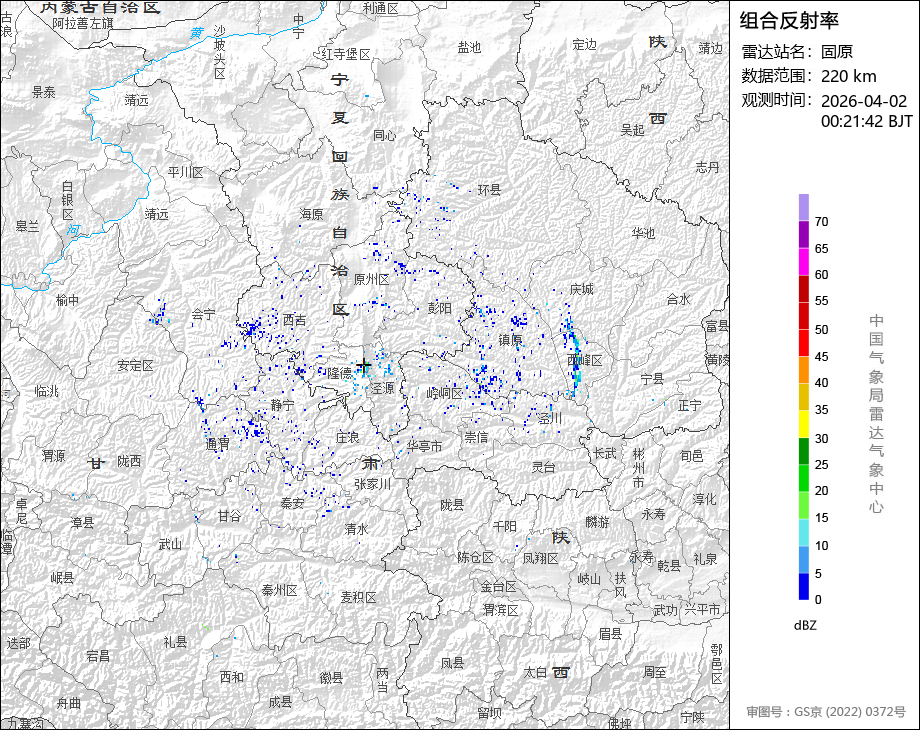Image resolution: width=920 pixels, height=730 pixels.
Task: Click the 彭阳 label
Action: point(439,307)
